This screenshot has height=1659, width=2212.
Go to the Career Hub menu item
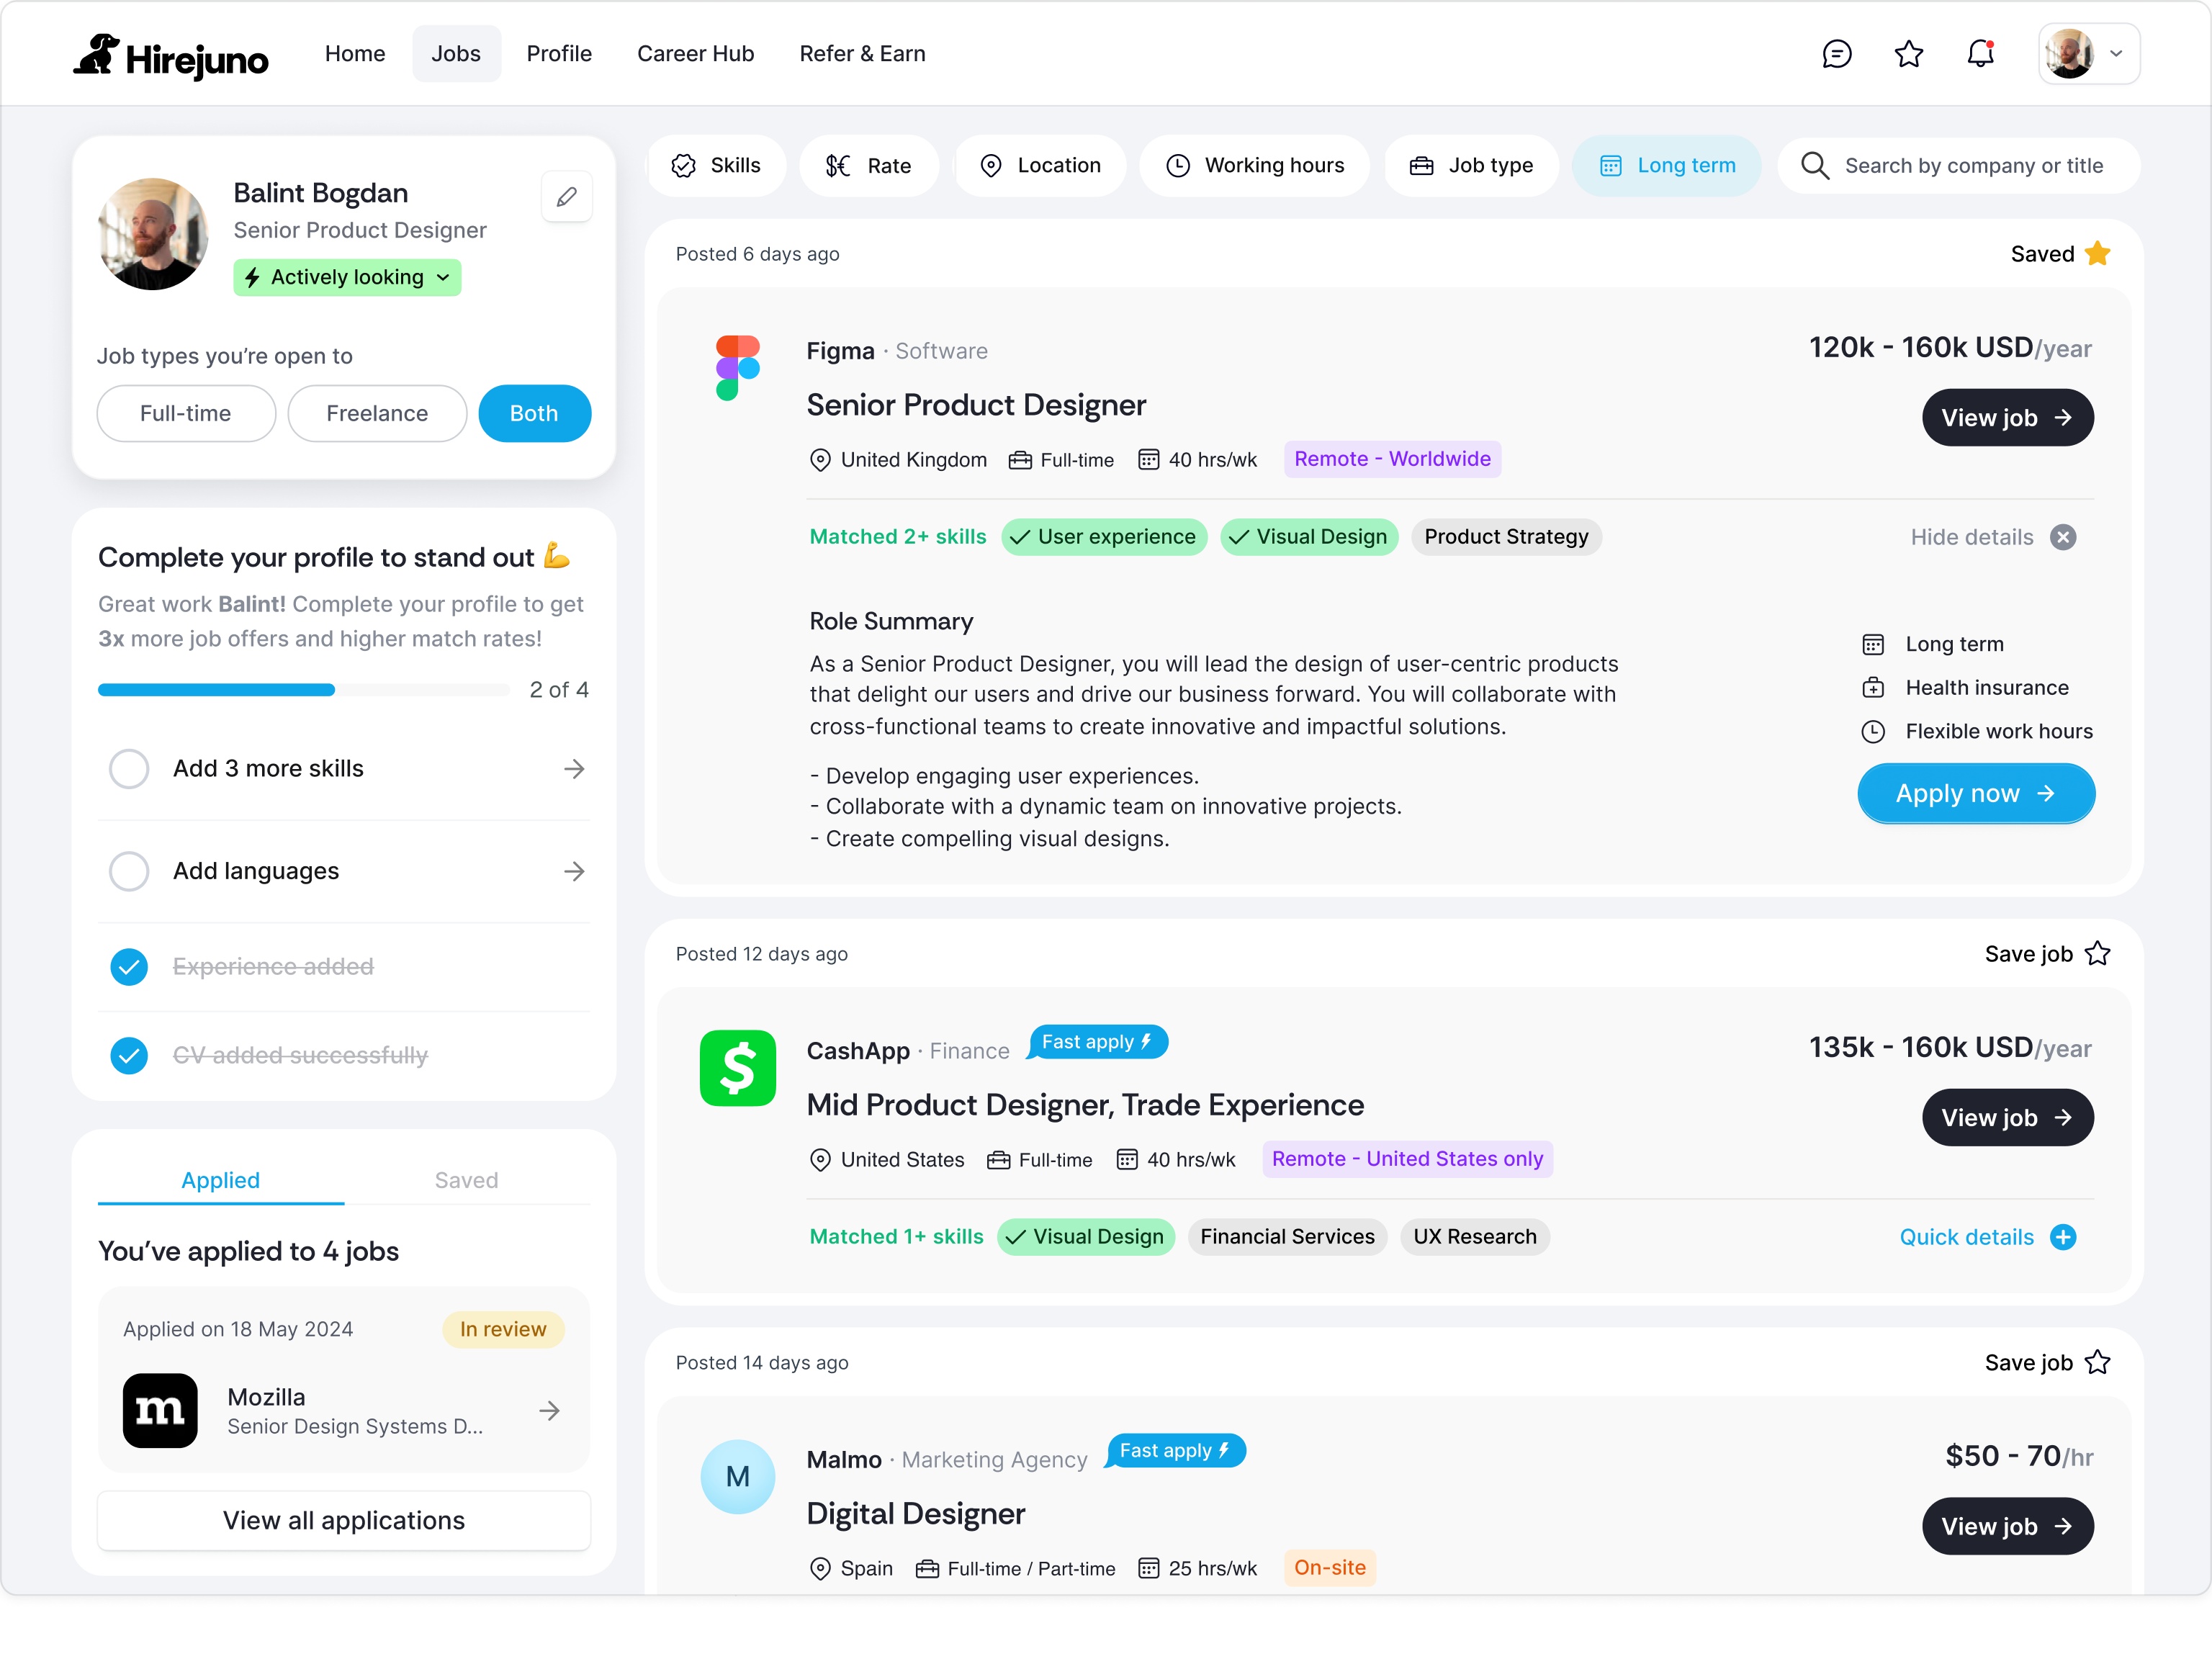click(x=695, y=54)
